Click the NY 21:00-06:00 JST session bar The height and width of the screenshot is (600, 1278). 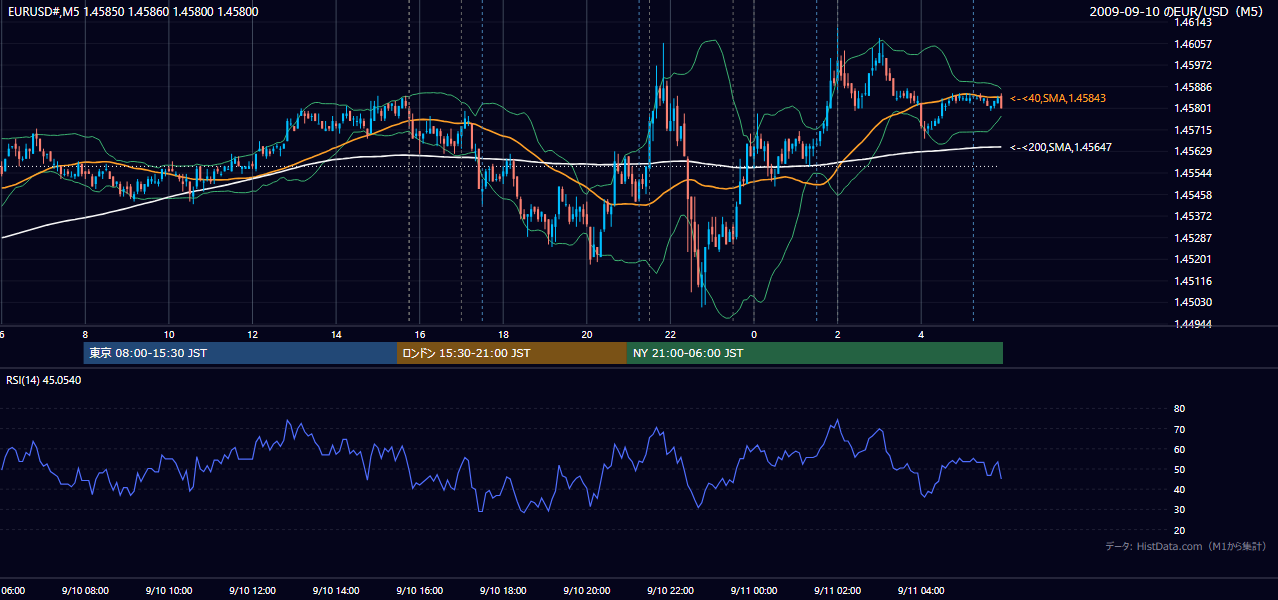pyautogui.click(x=815, y=353)
